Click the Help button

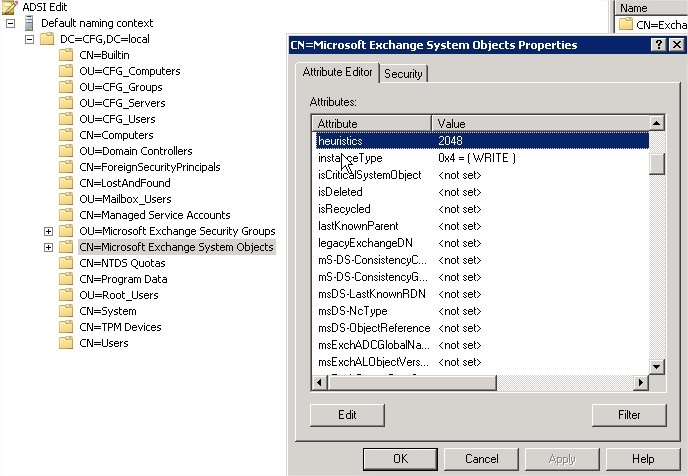click(x=643, y=459)
